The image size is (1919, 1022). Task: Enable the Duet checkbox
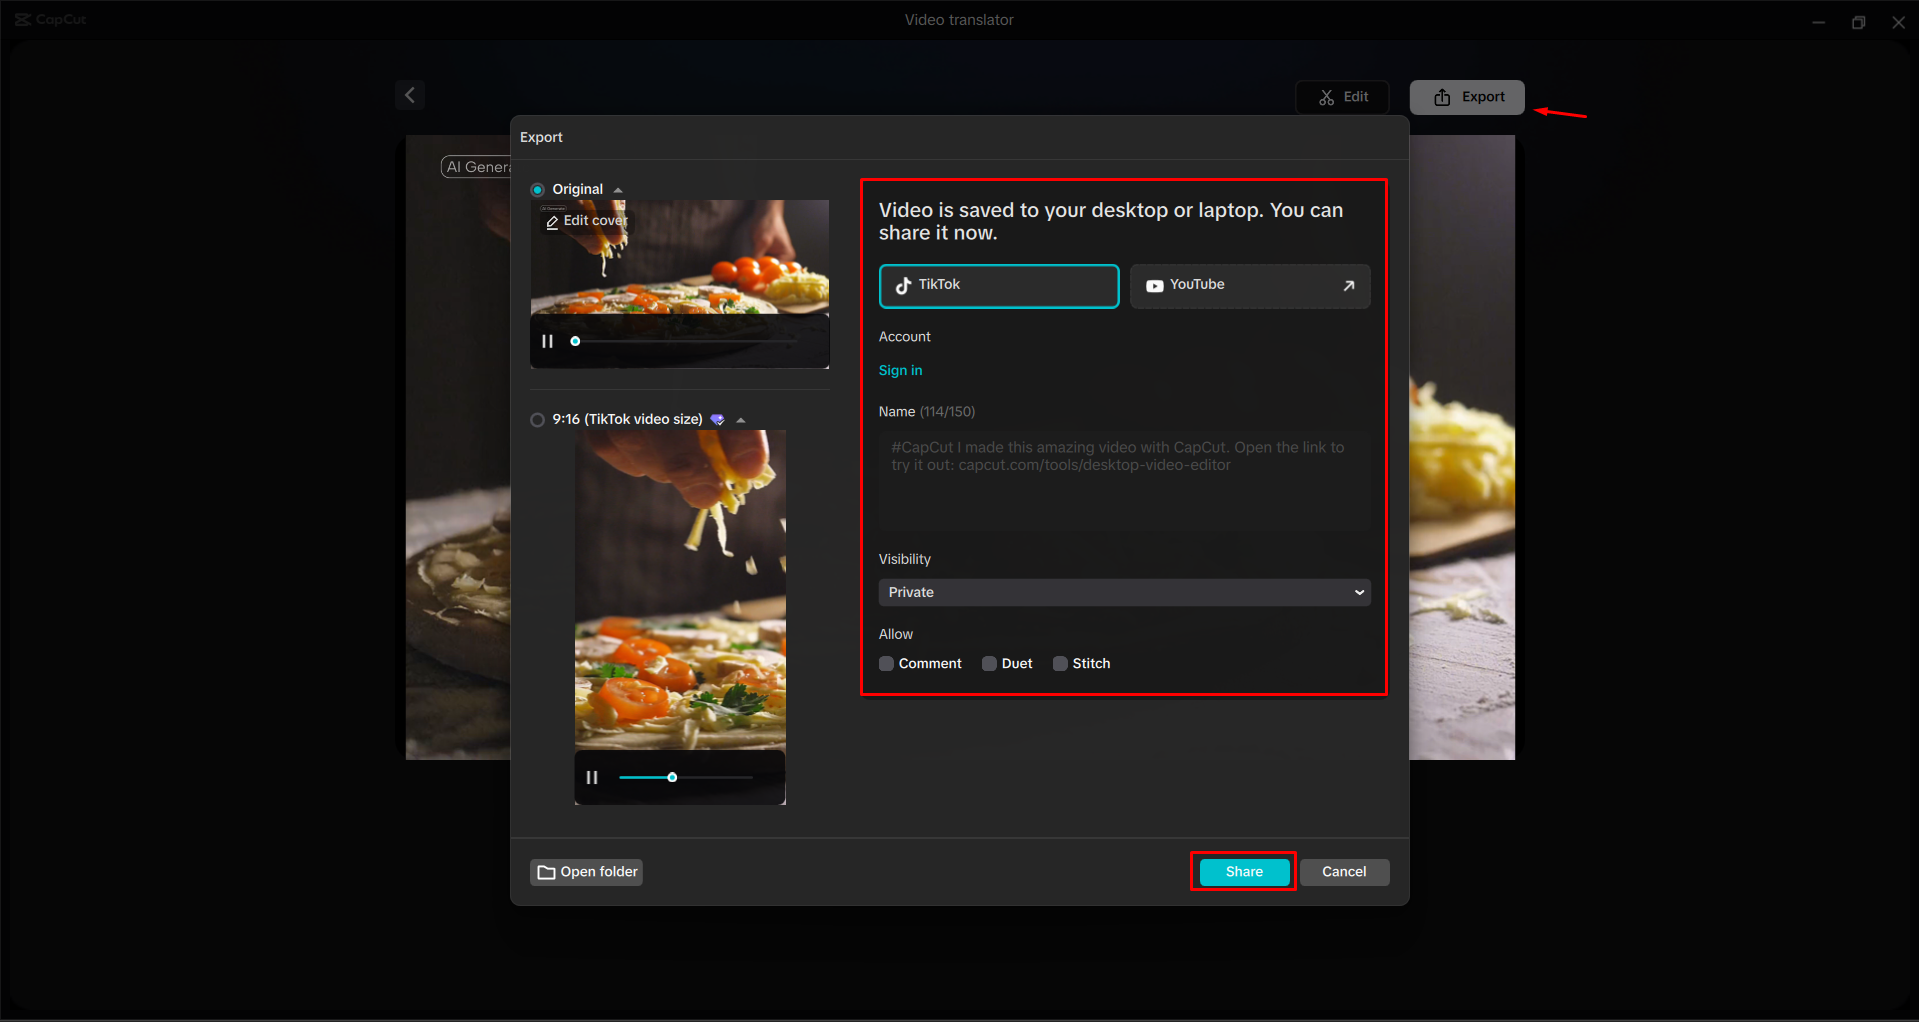(x=989, y=664)
